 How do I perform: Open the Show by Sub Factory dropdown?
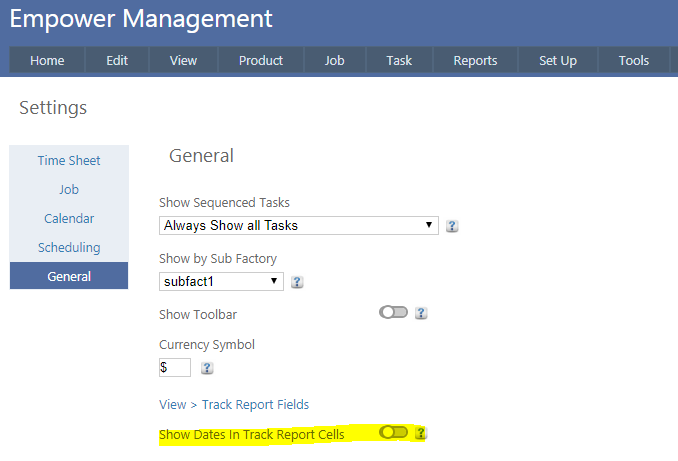tap(221, 282)
